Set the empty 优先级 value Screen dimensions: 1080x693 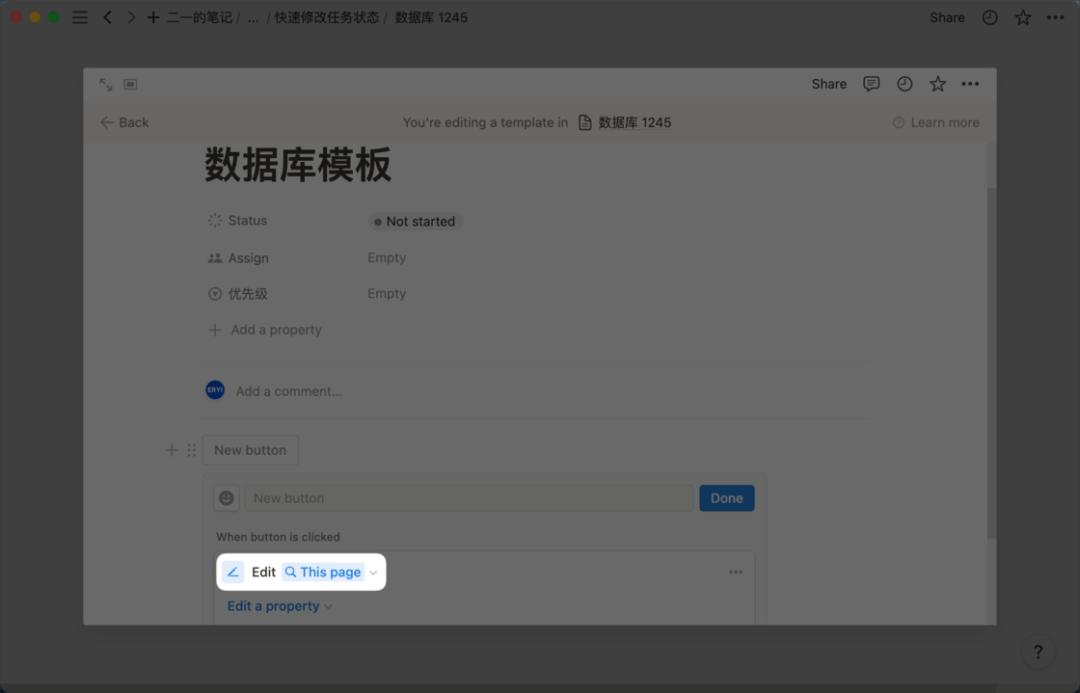(386, 293)
